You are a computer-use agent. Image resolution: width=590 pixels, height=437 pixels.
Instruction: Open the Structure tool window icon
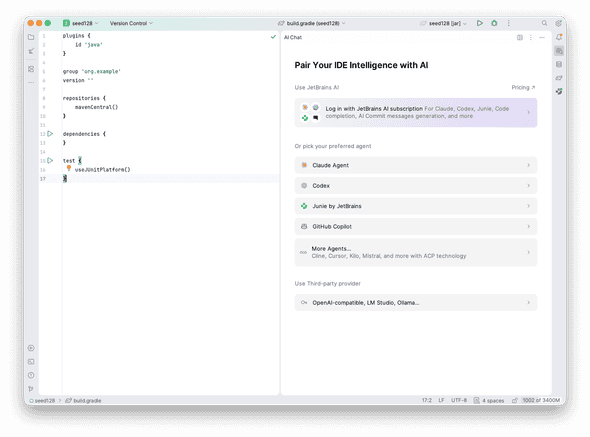(31, 69)
